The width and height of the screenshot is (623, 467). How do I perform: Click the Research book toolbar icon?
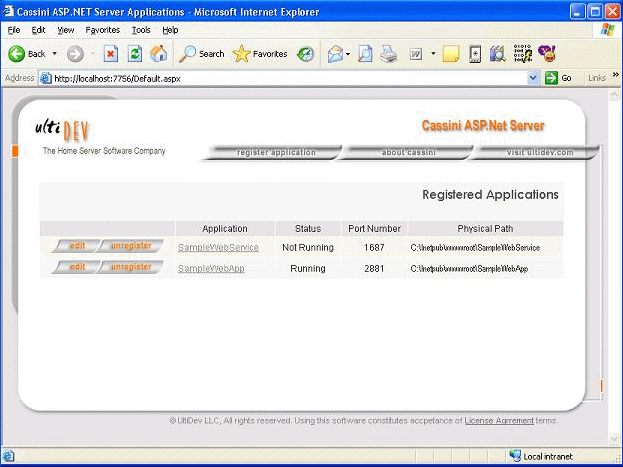pos(497,54)
